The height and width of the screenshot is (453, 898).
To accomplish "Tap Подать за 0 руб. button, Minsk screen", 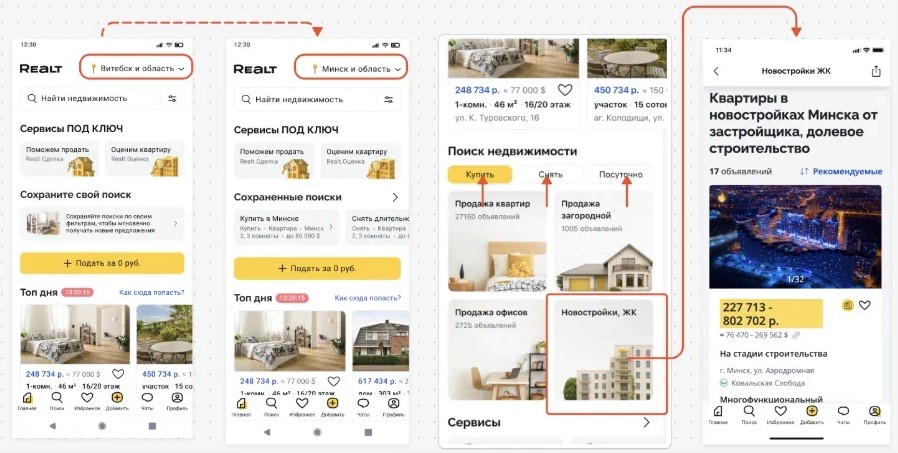I will coord(317,268).
